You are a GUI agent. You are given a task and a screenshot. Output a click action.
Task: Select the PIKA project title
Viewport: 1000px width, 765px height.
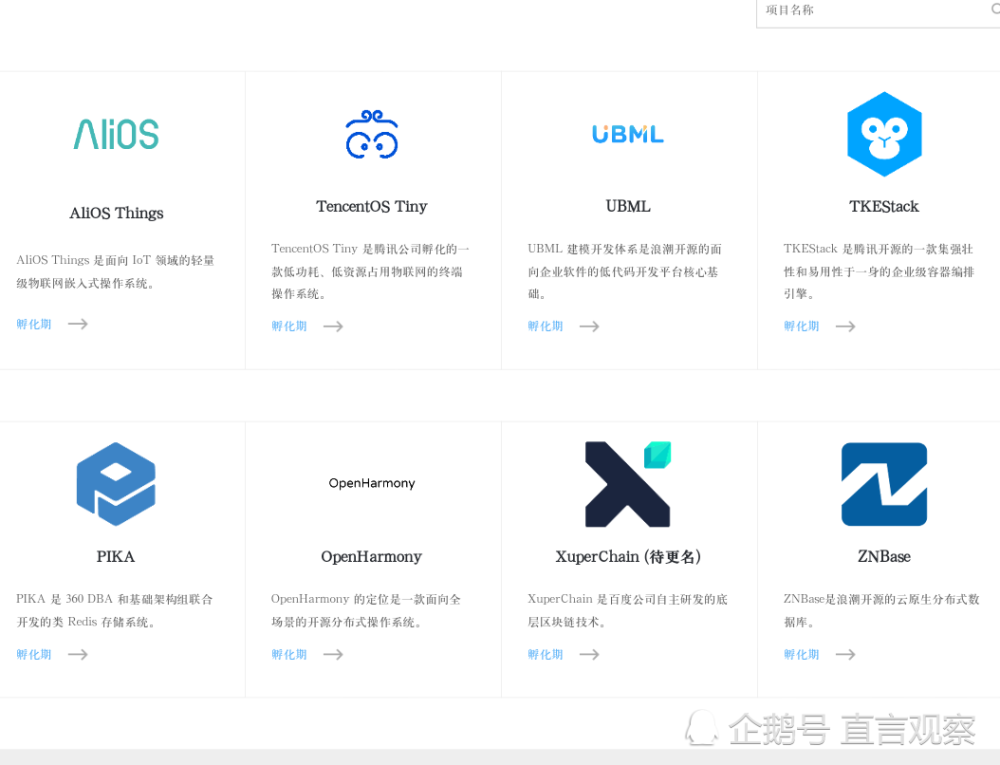116,557
